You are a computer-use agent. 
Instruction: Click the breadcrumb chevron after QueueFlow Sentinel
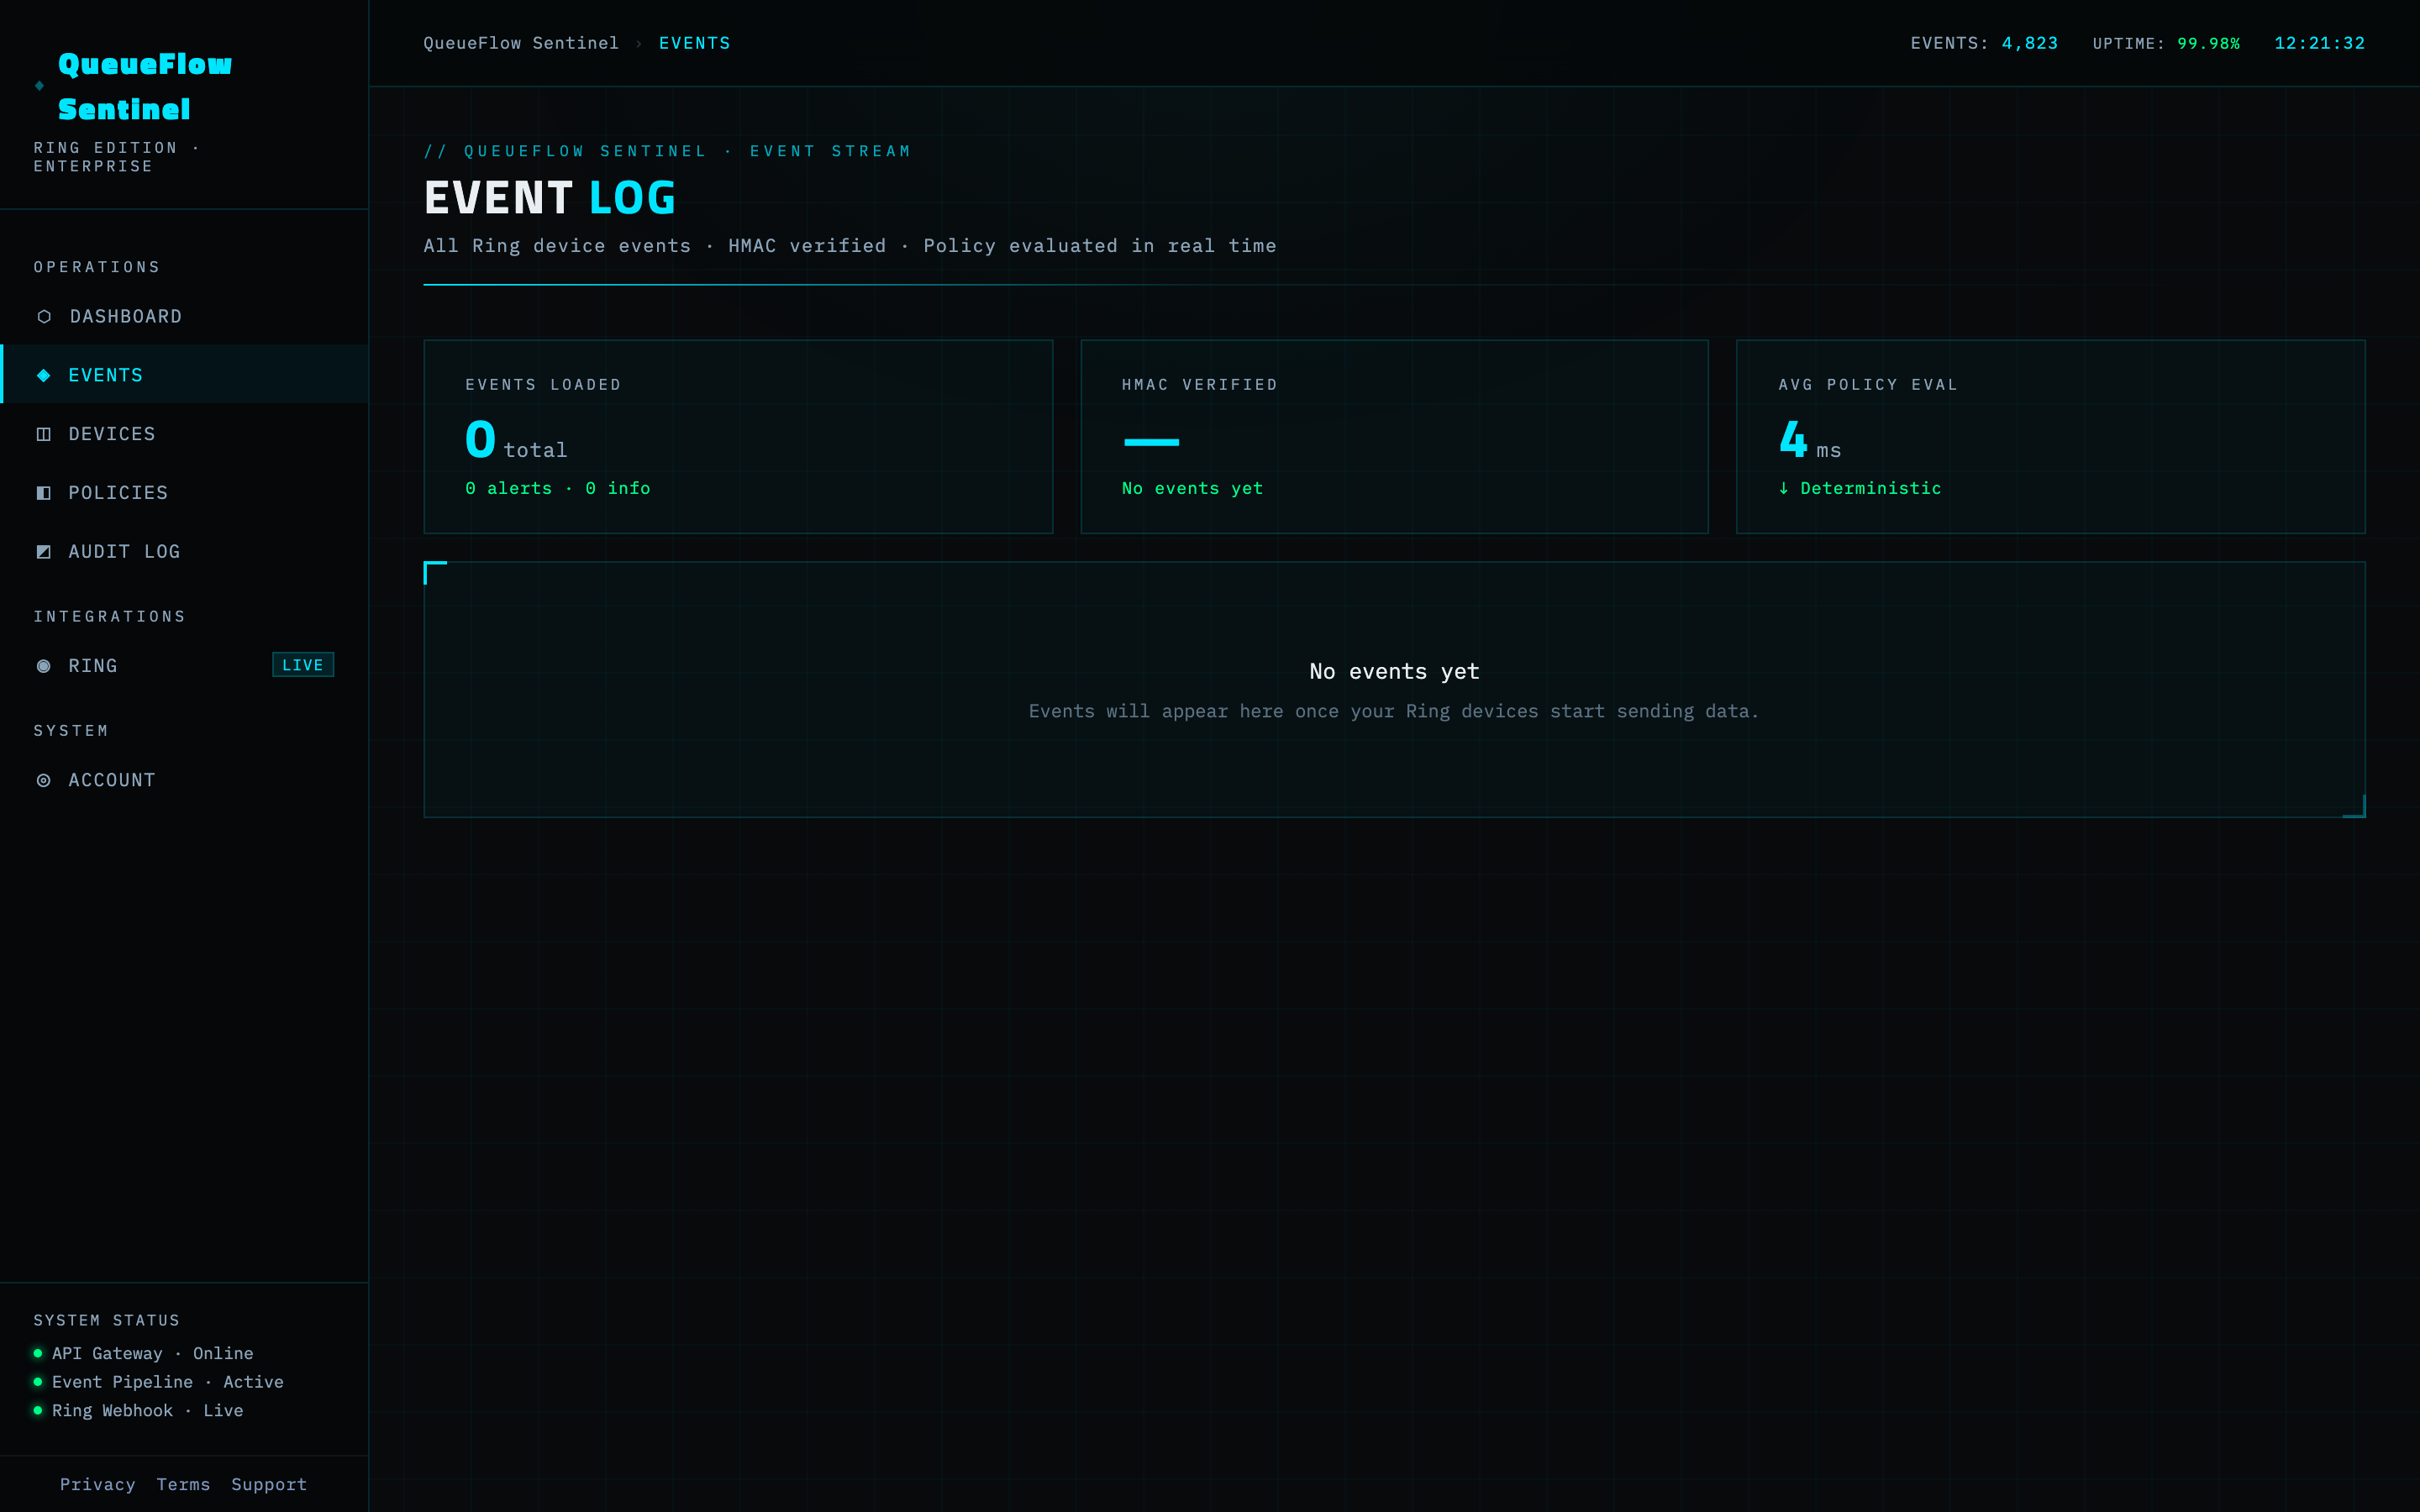point(638,43)
